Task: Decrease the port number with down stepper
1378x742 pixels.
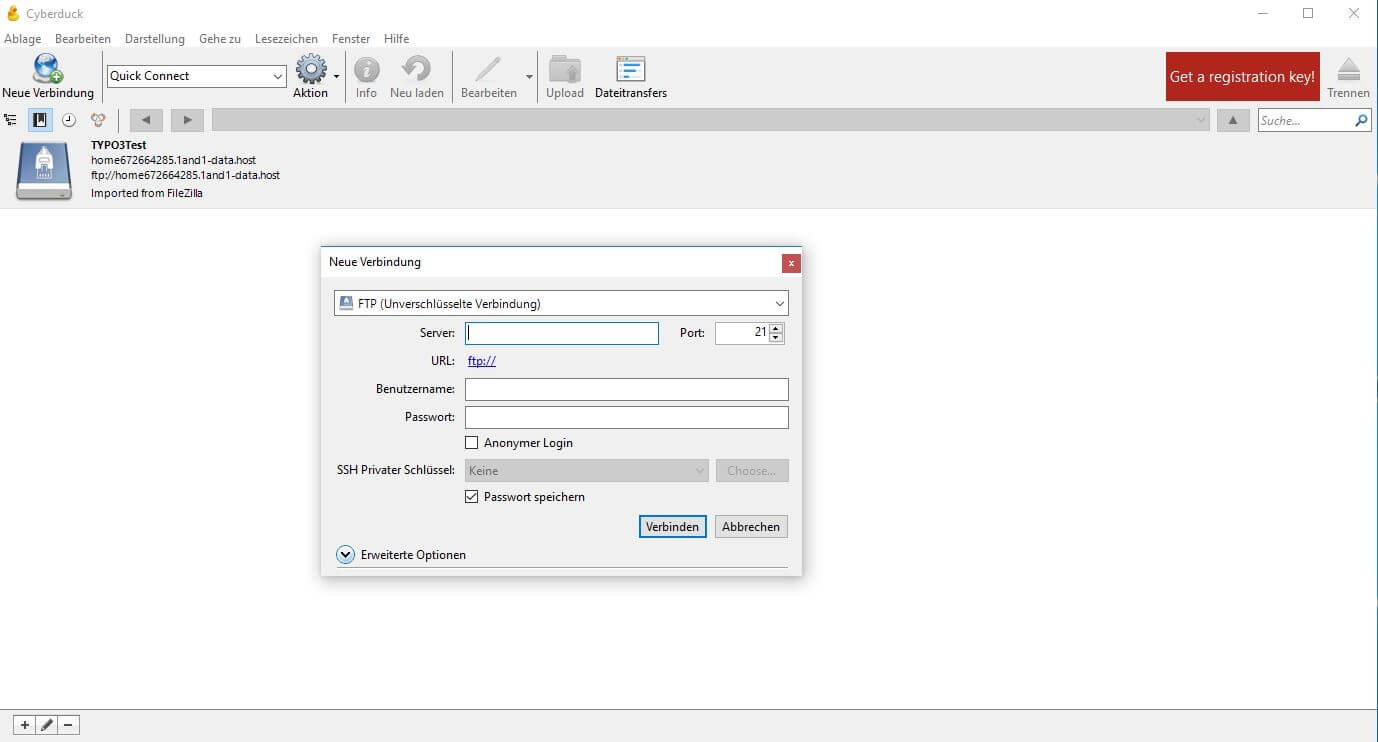Action: point(776,338)
